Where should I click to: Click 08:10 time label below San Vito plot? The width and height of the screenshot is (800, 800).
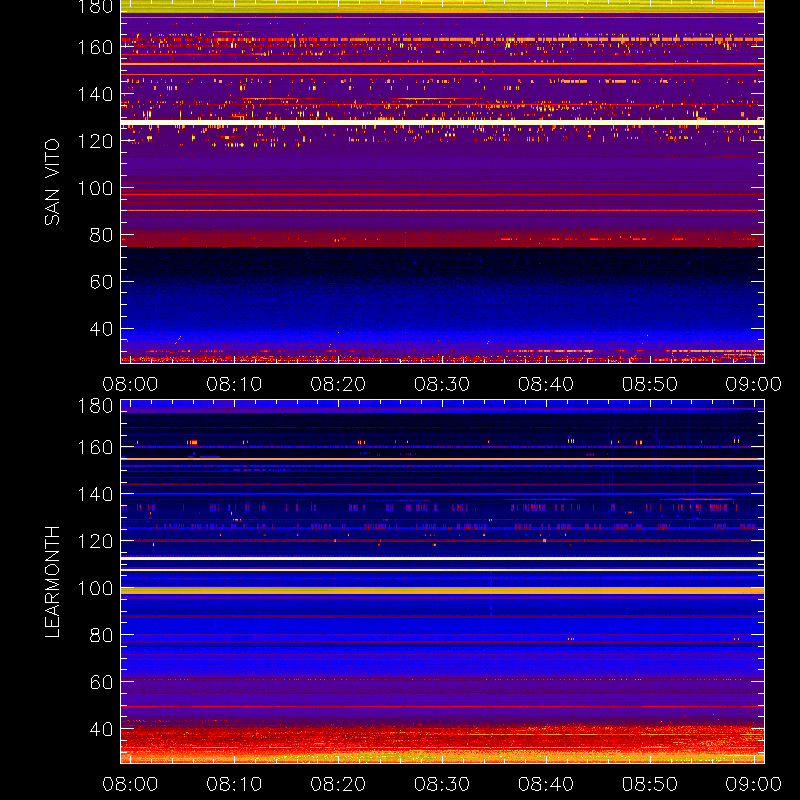click(234, 384)
